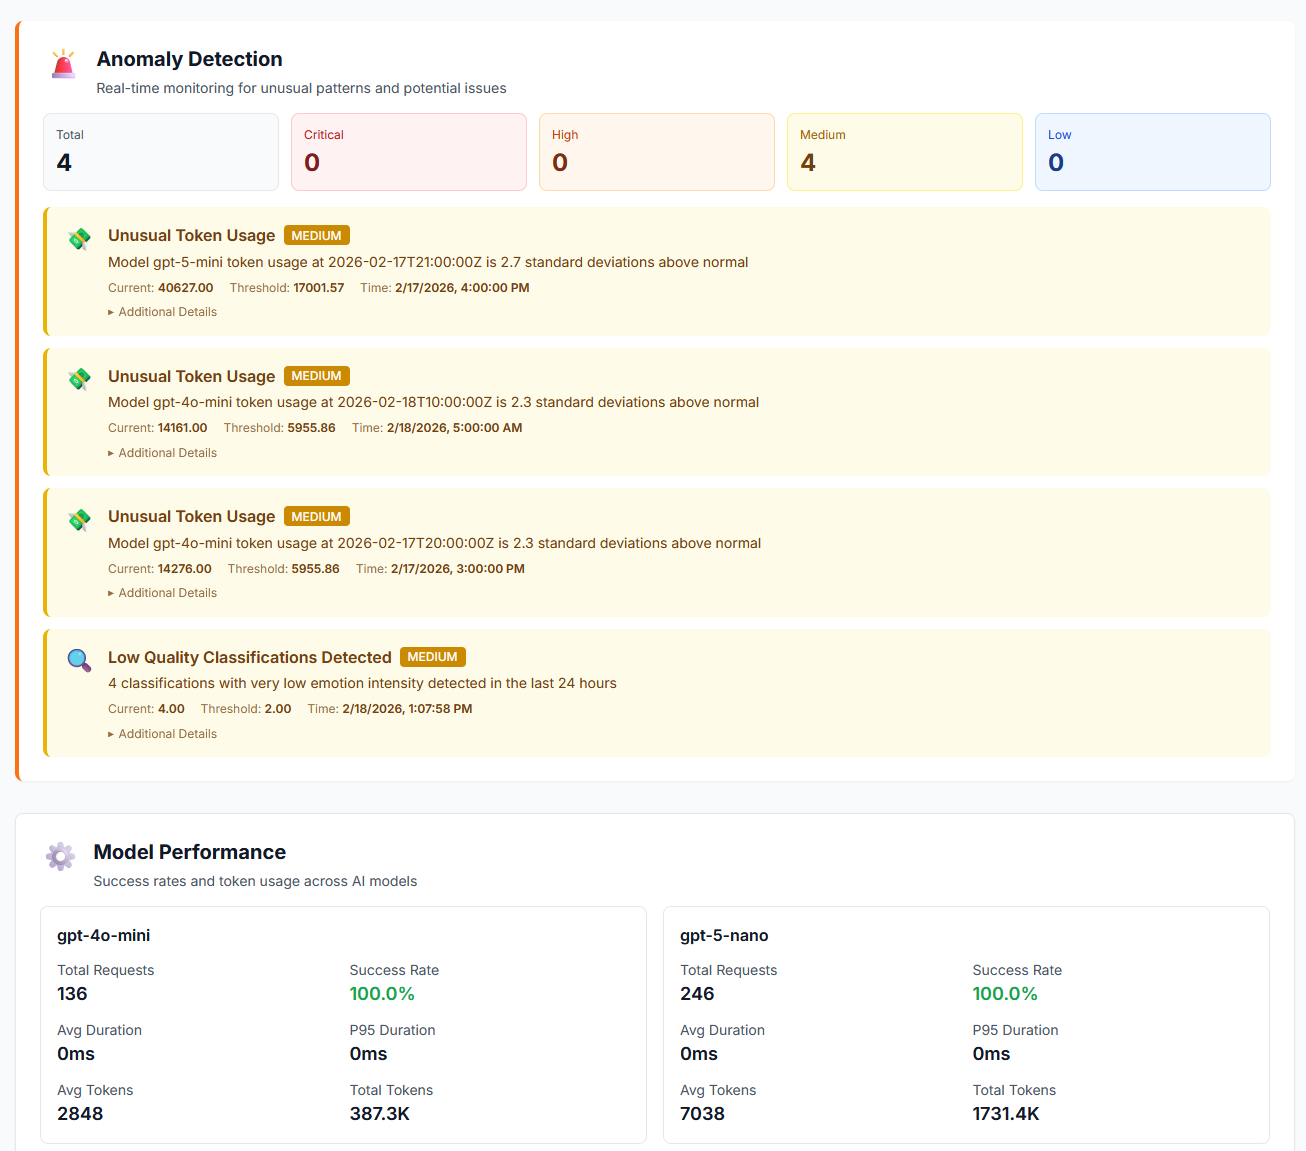
Task: Click the gear icon beside Model Performance
Action: coord(60,856)
